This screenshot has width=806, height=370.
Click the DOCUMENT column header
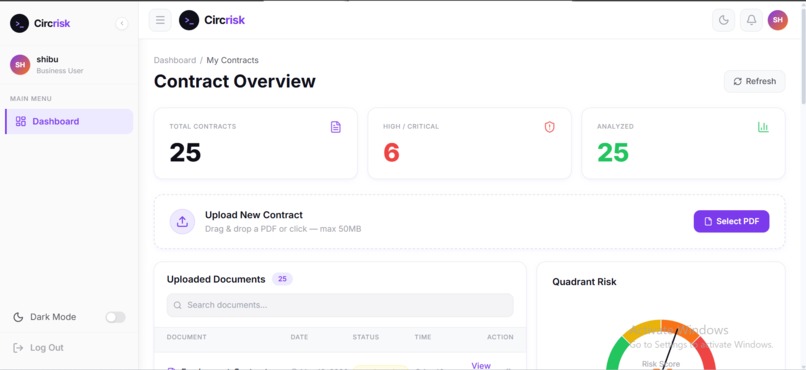187,337
